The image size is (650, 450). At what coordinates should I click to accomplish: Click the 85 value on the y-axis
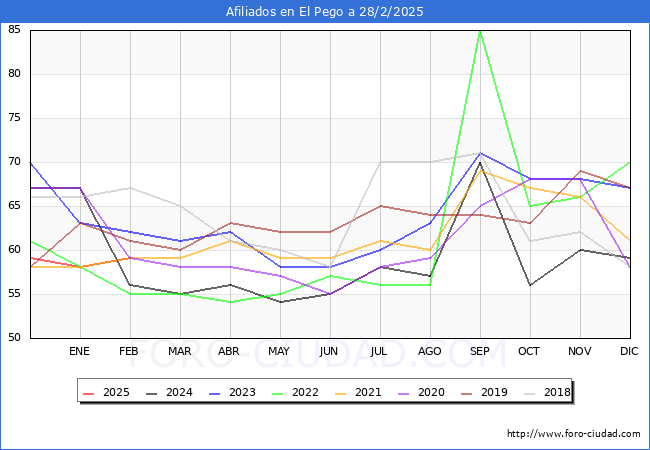click(x=14, y=29)
